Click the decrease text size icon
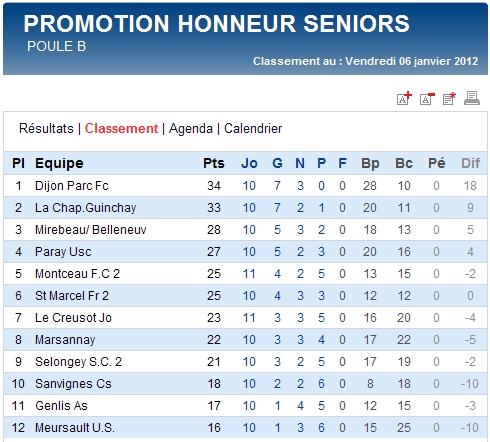490x442 pixels. click(427, 98)
